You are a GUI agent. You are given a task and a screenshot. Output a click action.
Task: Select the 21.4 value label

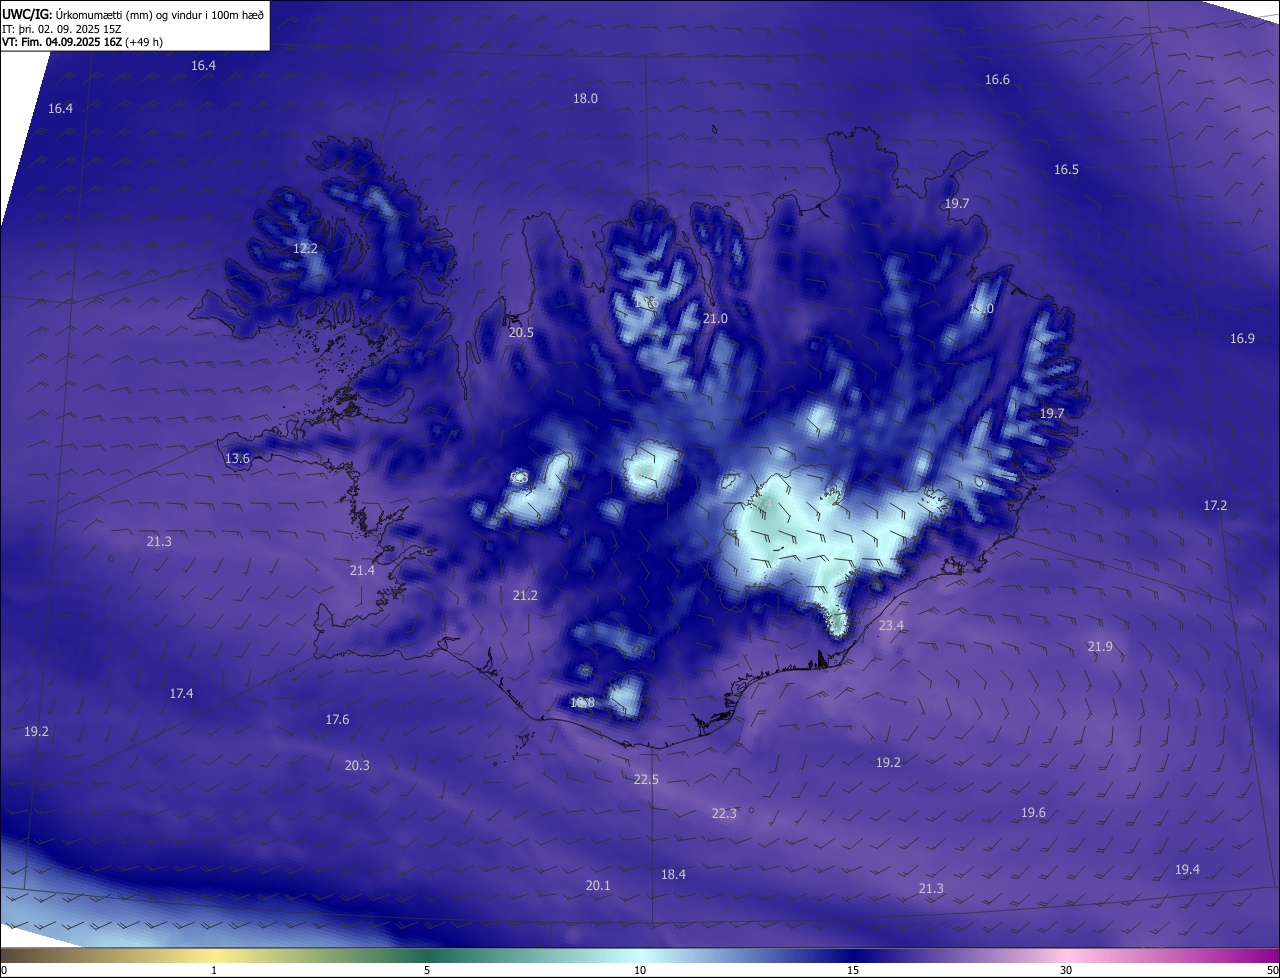tap(362, 570)
